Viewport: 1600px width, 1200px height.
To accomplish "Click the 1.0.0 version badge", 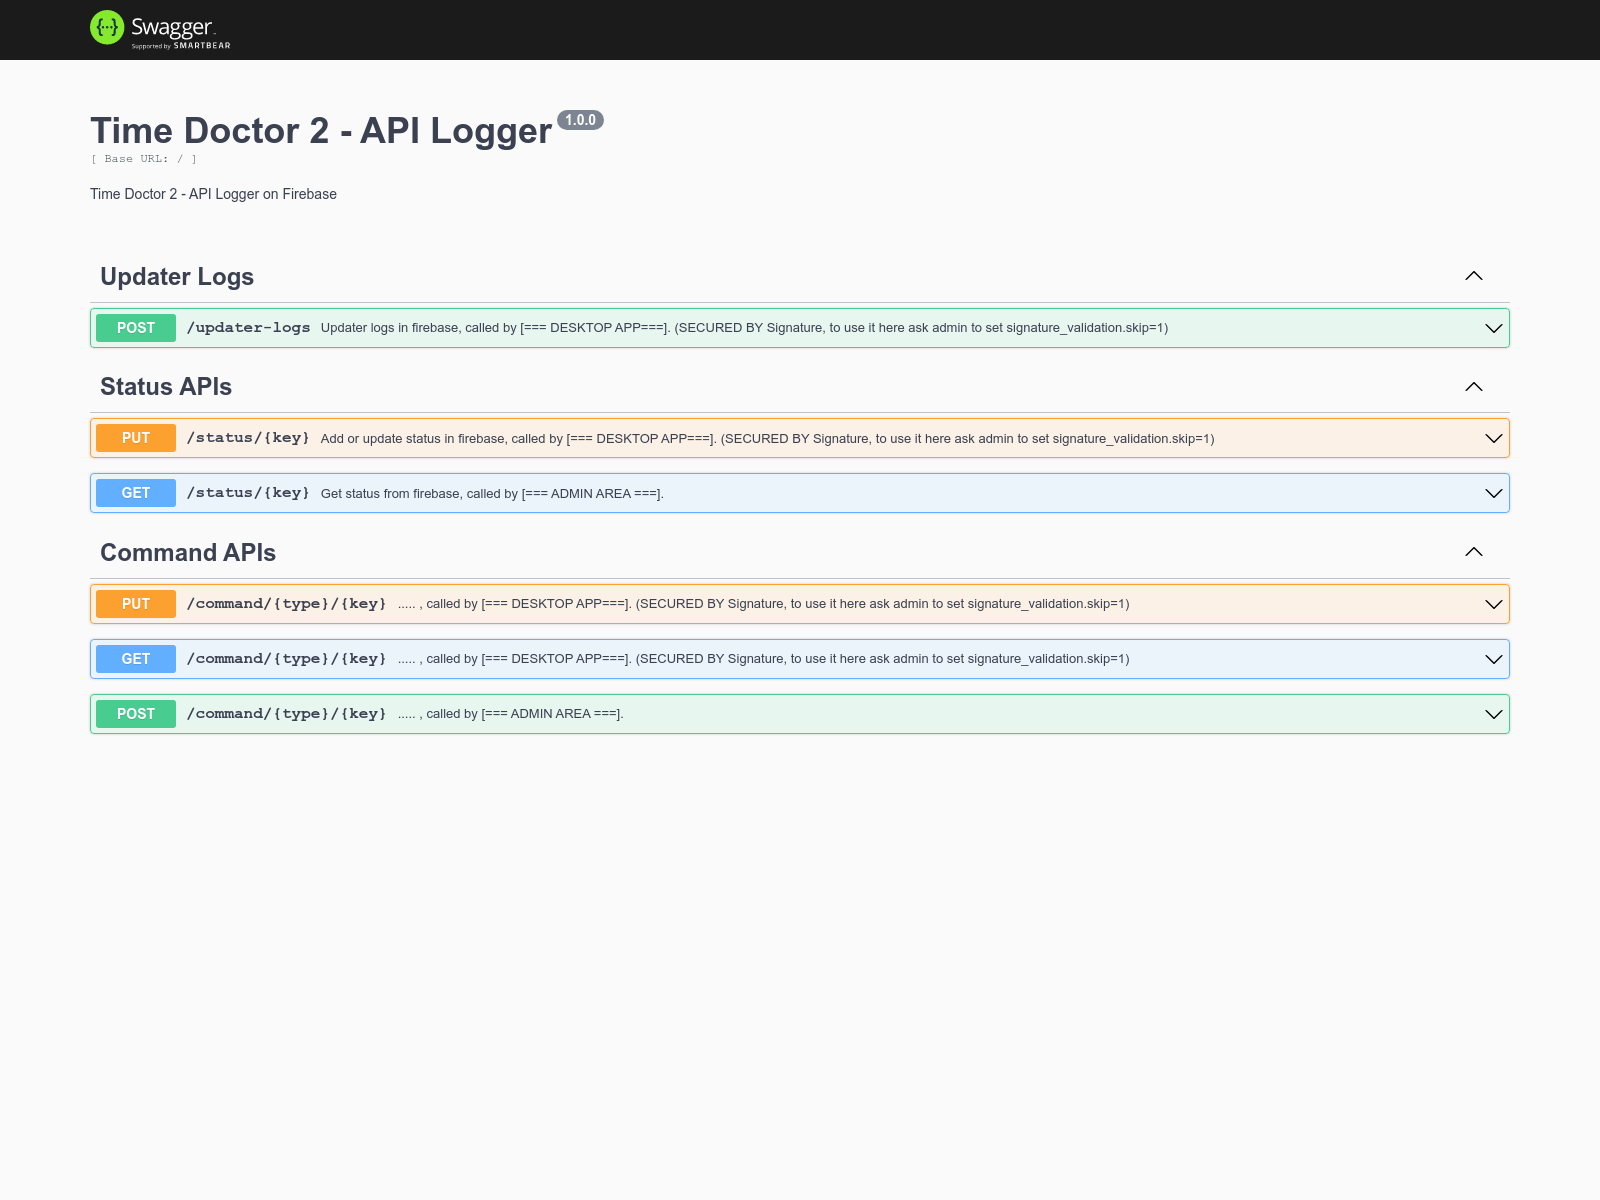I will [580, 120].
